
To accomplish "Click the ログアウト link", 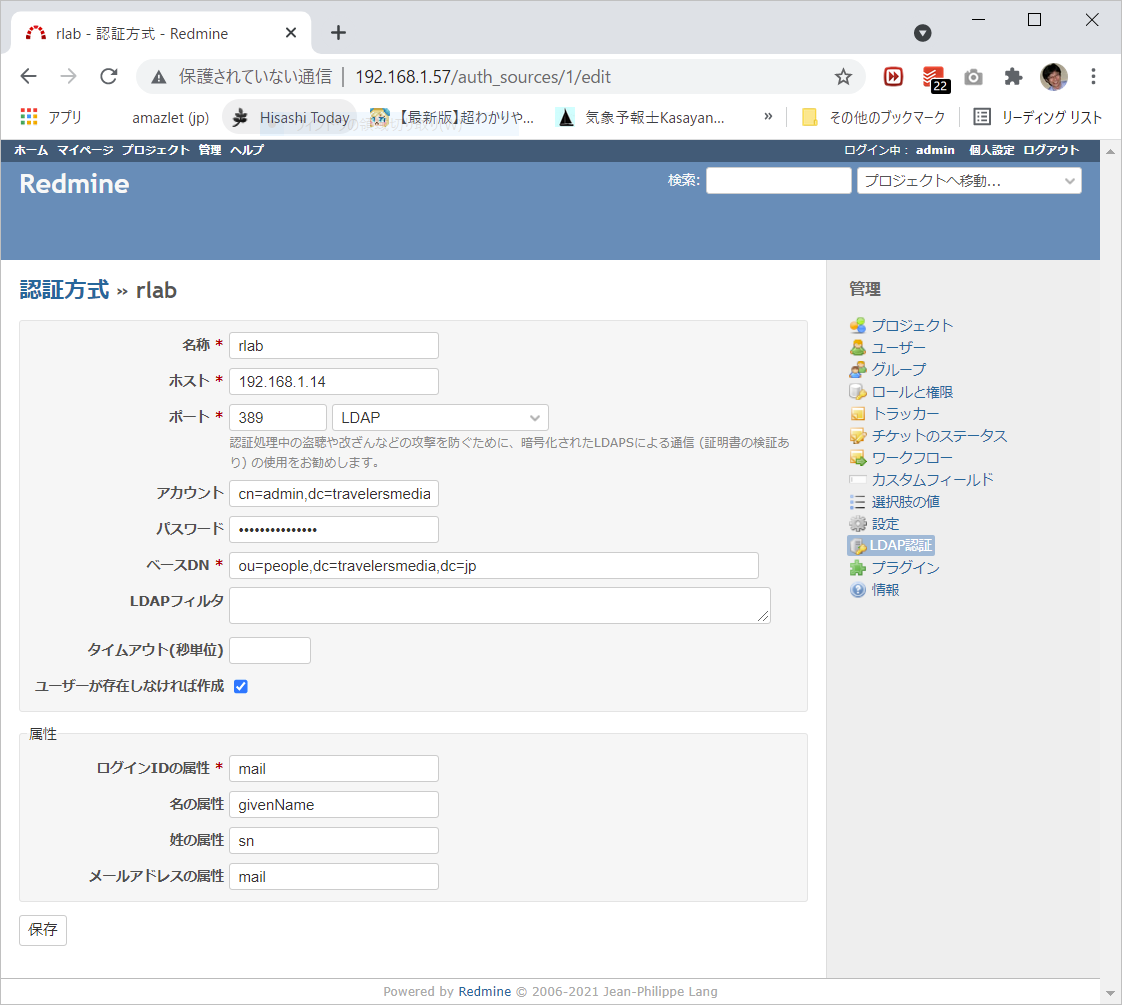I will pyautogui.click(x=1051, y=150).
